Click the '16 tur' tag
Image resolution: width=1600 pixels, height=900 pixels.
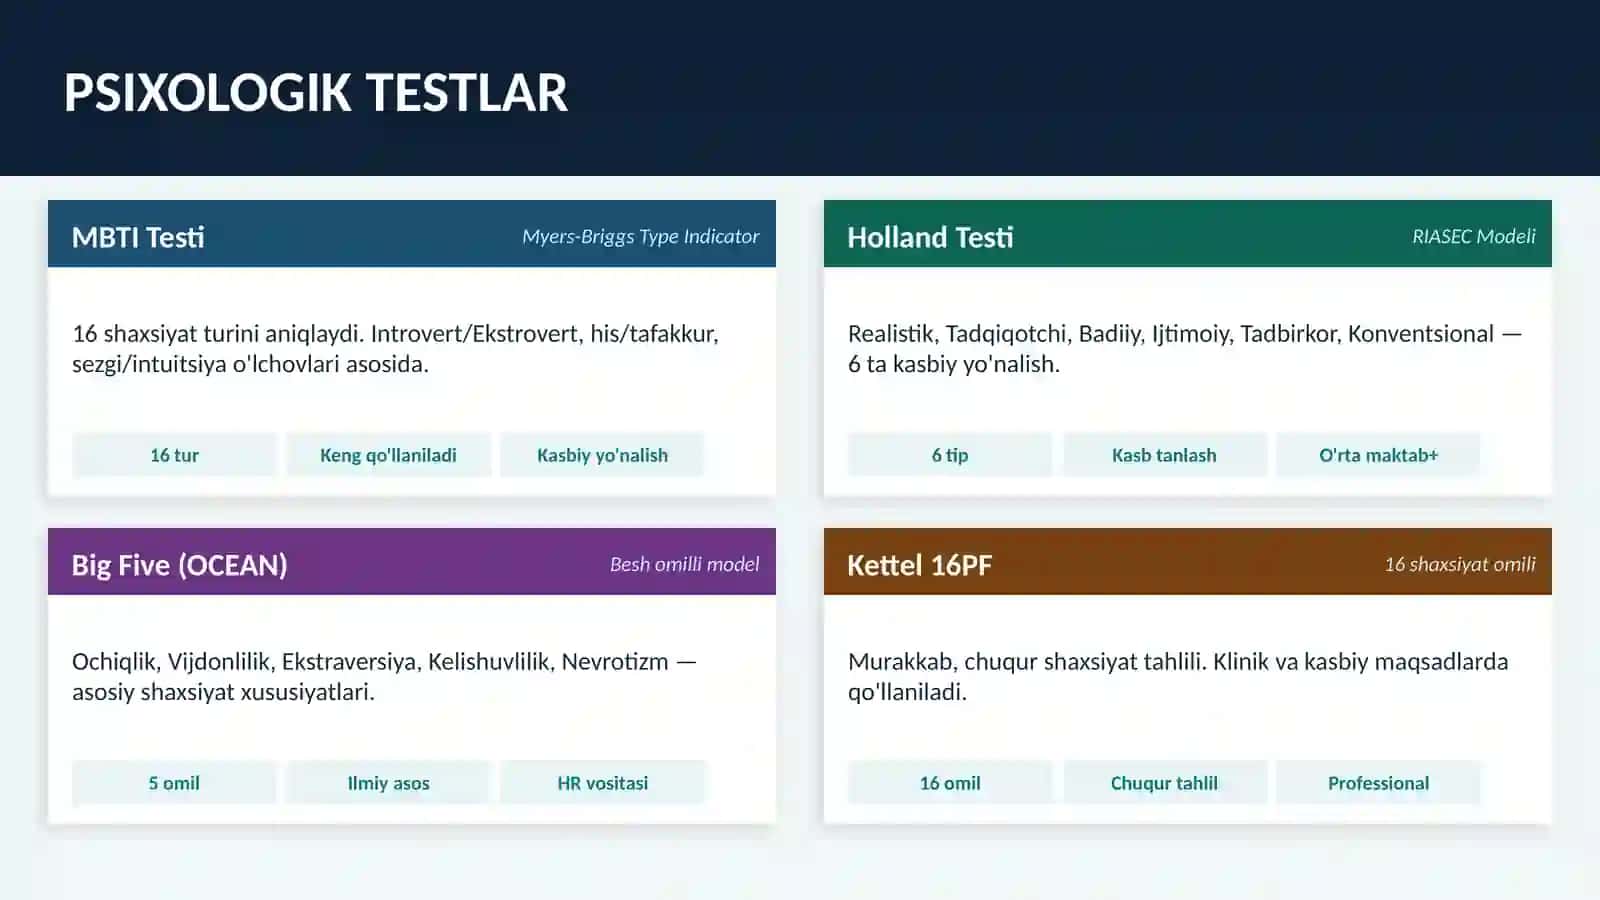(174, 455)
